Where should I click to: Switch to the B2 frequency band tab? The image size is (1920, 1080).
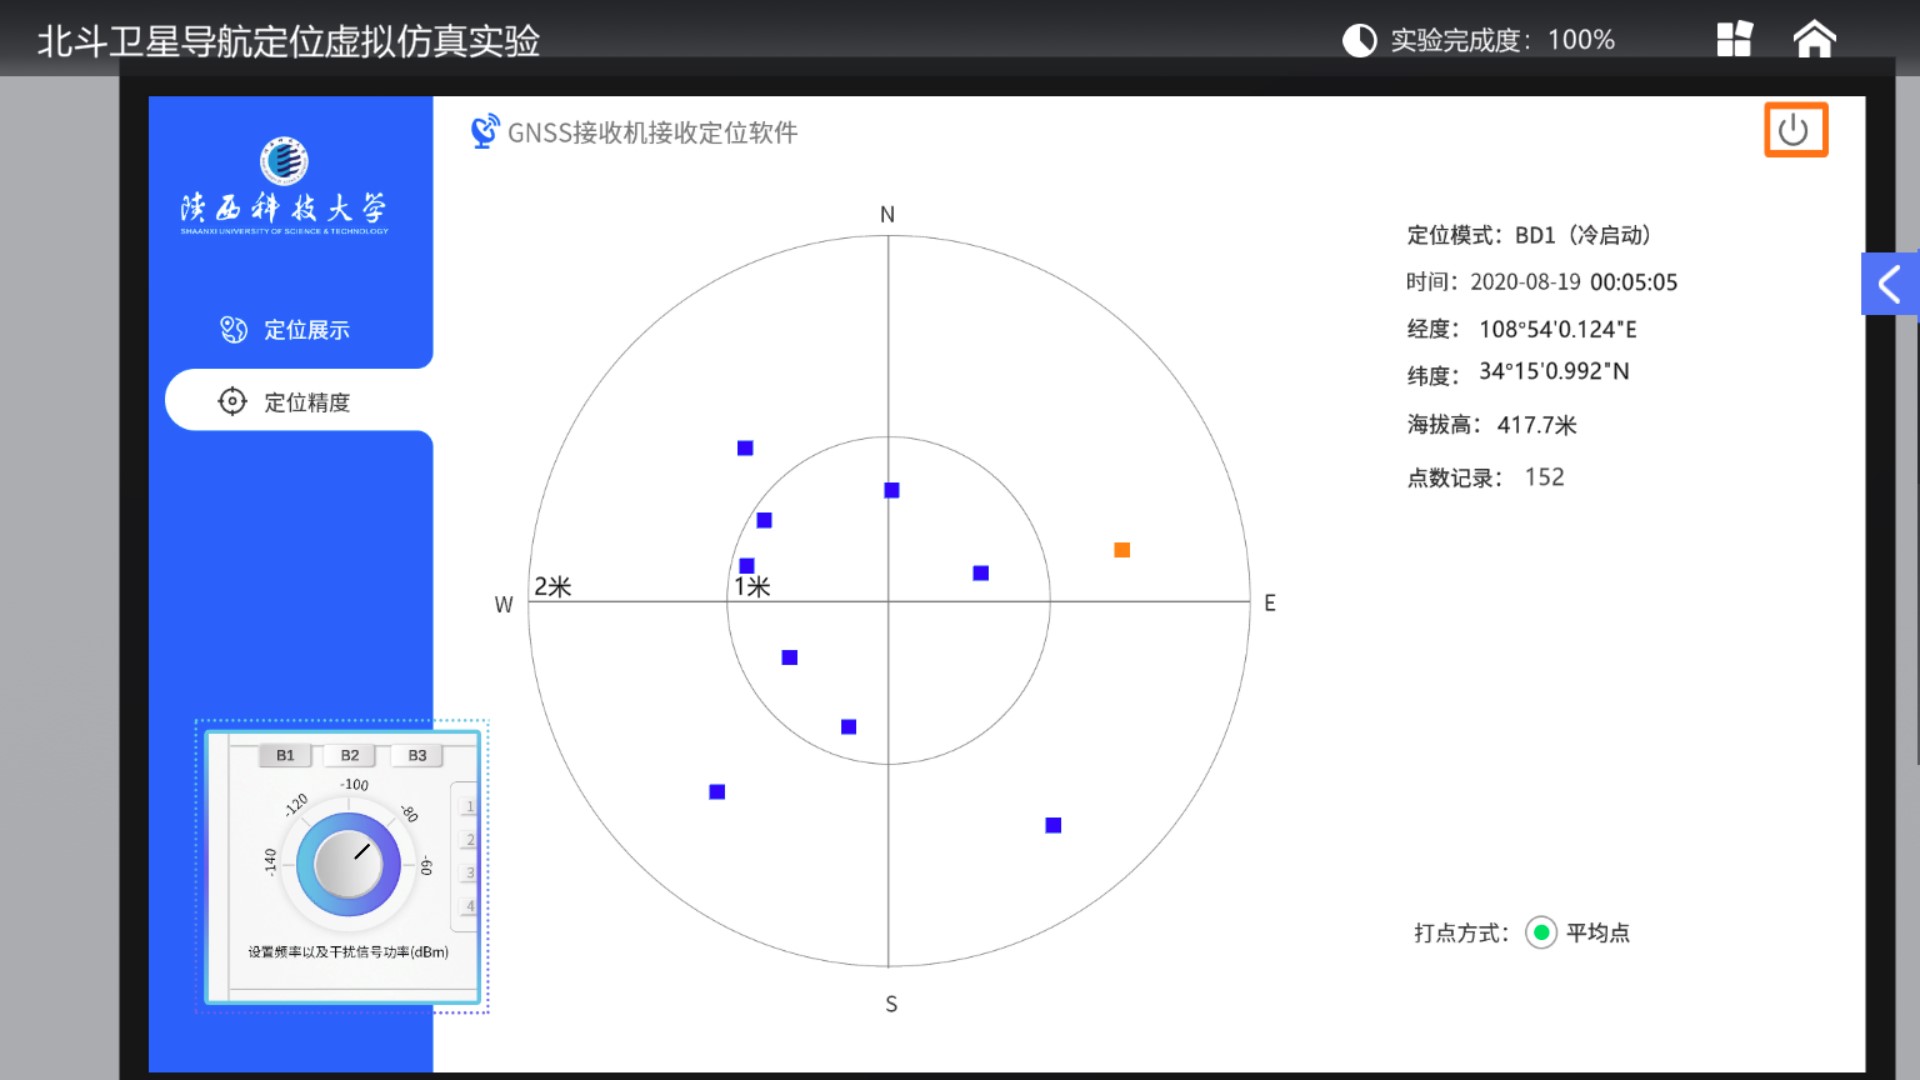coord(349,755)
